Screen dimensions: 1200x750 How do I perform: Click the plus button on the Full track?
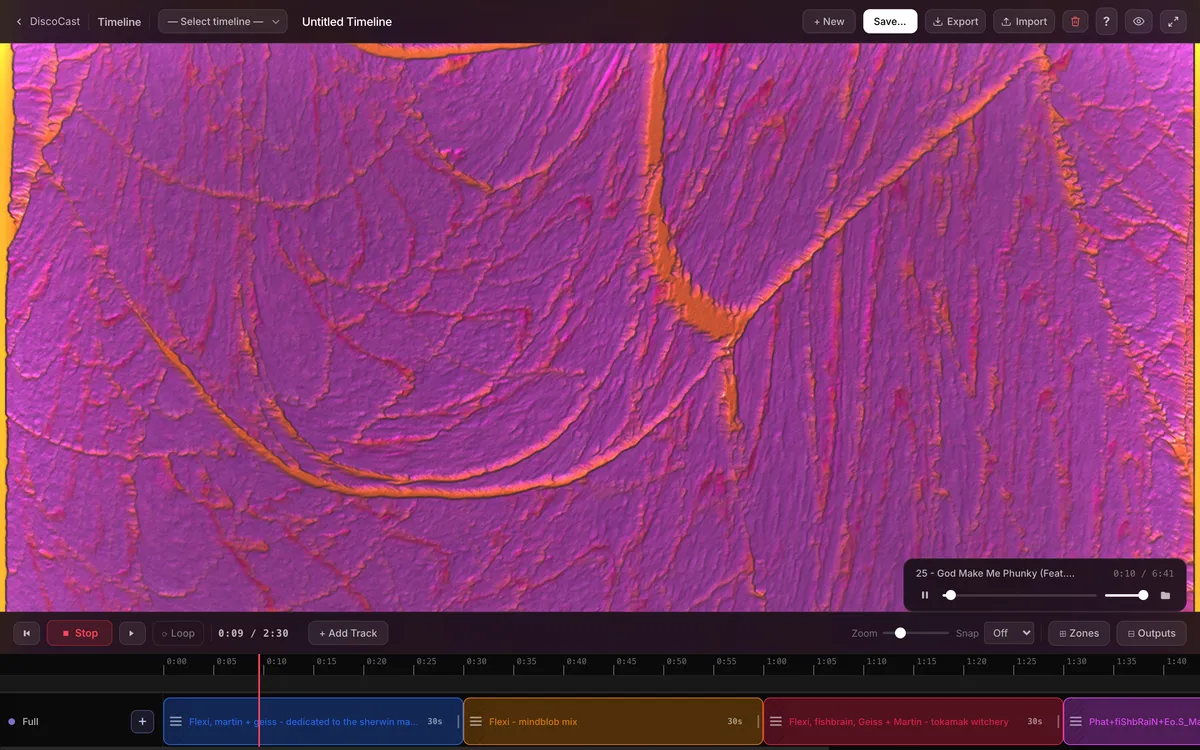pos(142,721)
